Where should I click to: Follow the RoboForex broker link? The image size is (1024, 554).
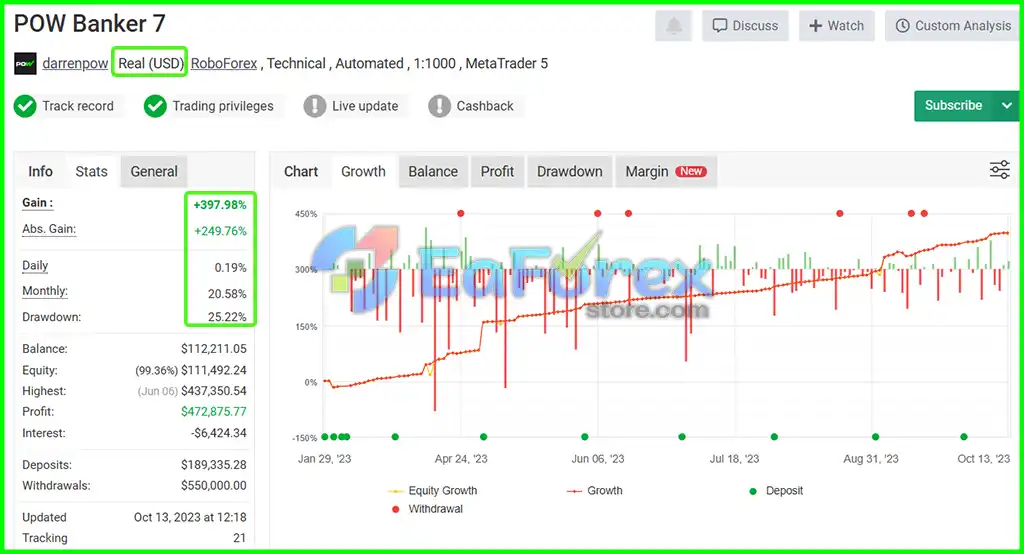224,63
